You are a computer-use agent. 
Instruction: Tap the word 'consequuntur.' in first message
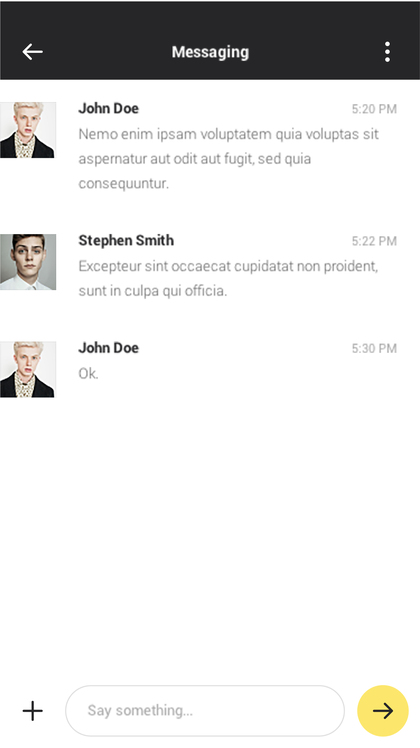click(x=124, y=183)
